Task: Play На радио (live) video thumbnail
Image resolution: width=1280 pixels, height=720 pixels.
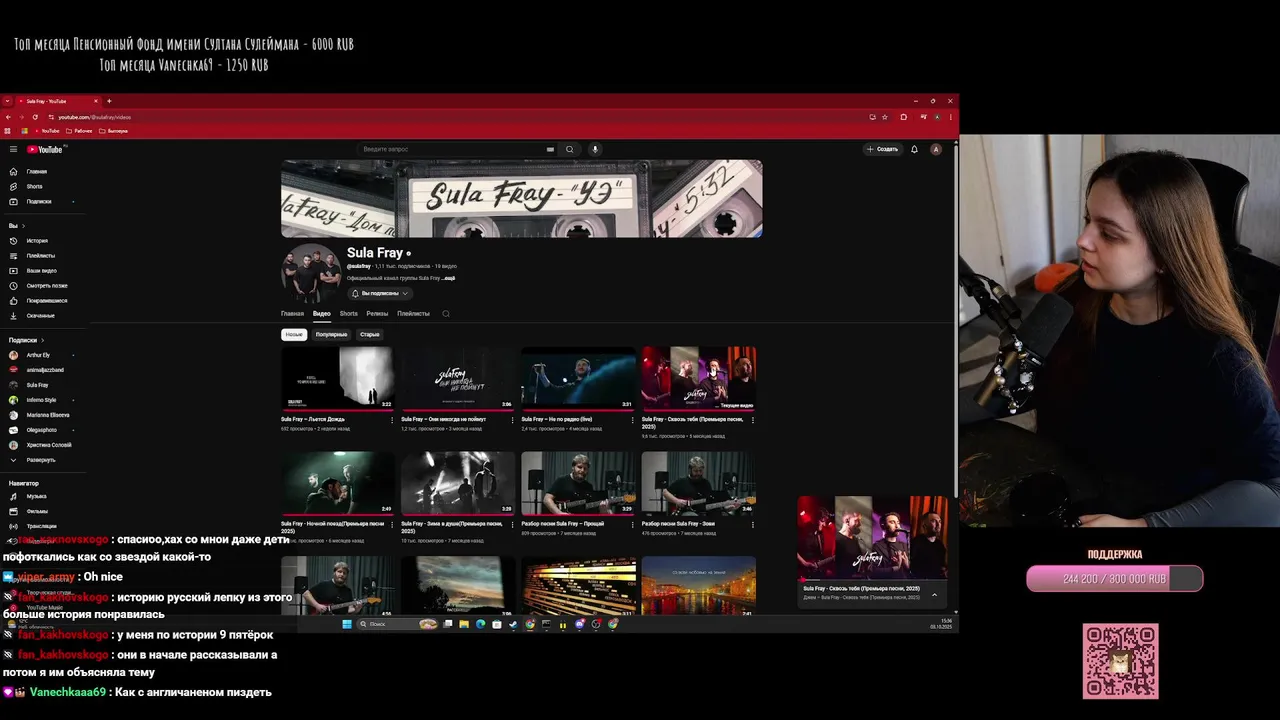Action: pyautogui.click(x=577, y=378)
